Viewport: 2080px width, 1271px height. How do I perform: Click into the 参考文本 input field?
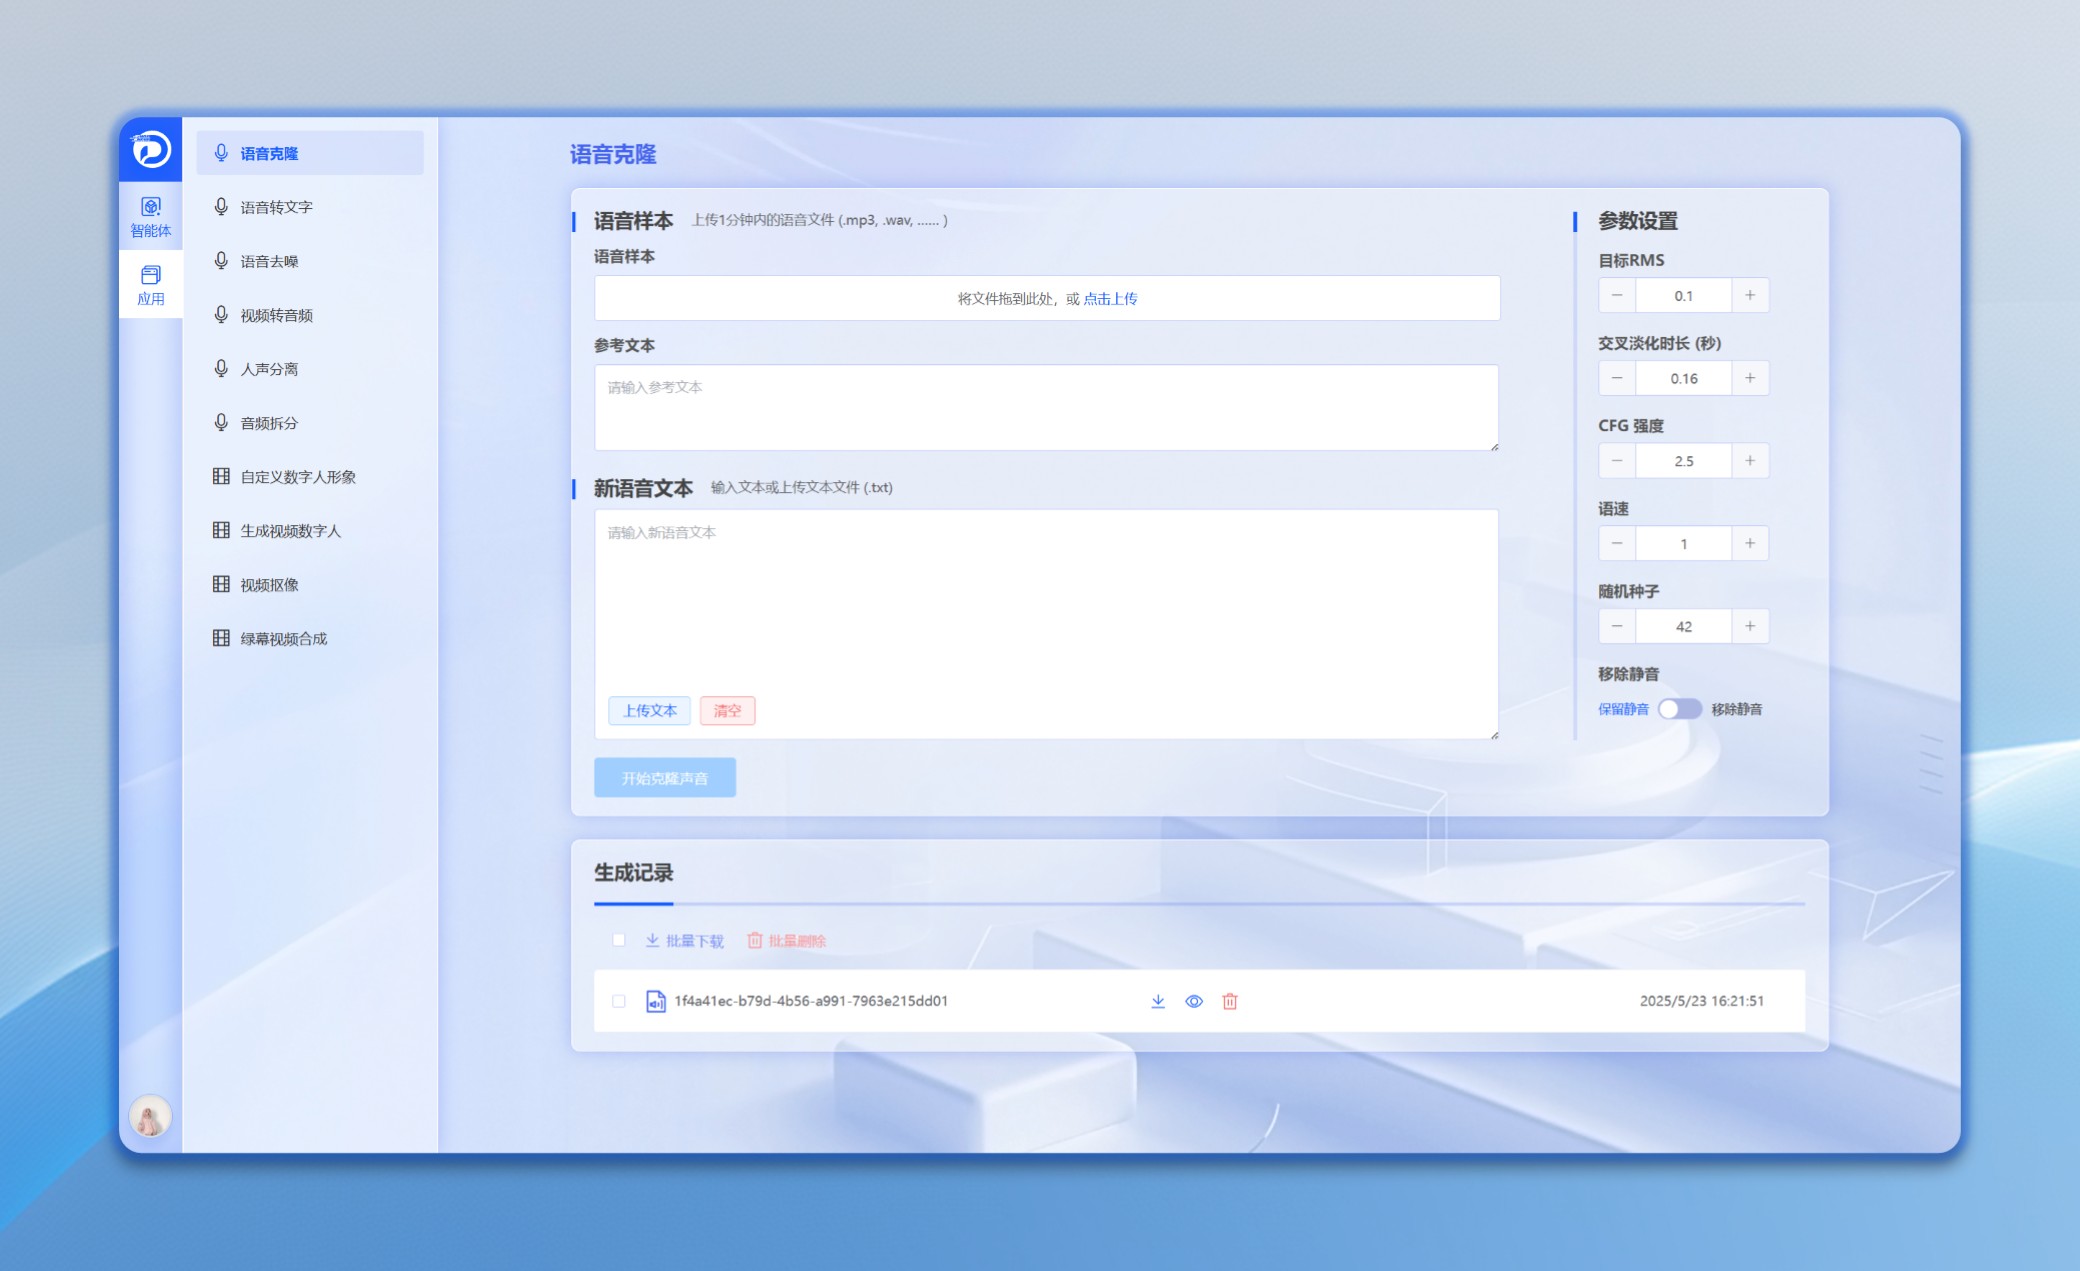click(x=1045, y=407)
